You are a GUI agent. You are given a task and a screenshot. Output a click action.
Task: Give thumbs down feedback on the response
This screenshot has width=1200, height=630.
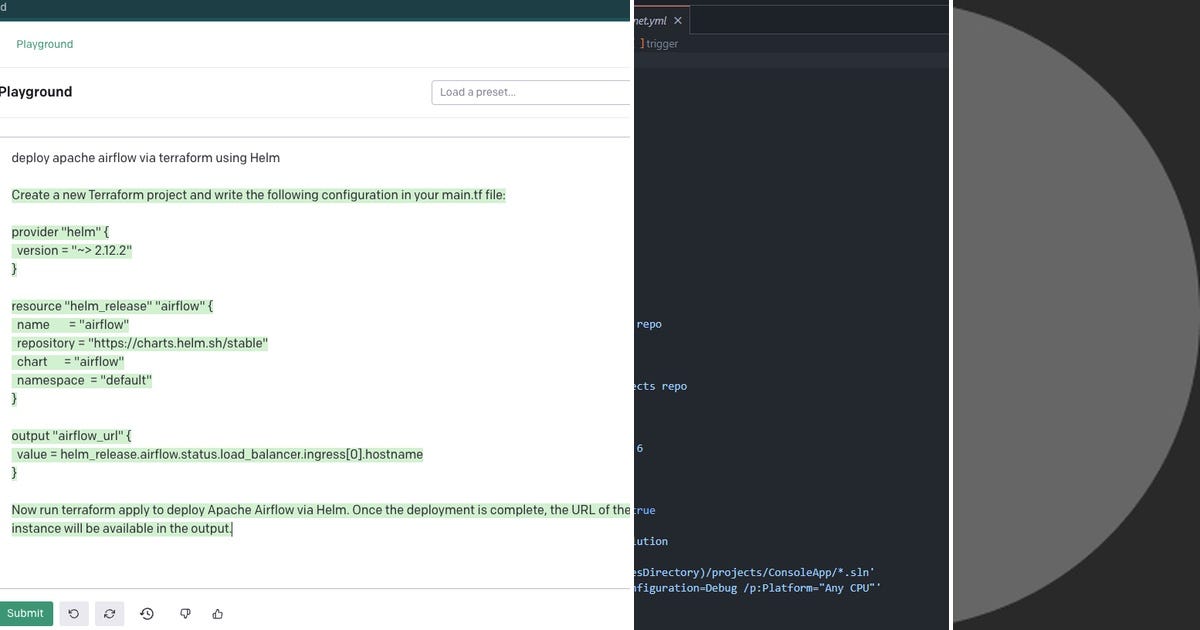coord(185,613)
